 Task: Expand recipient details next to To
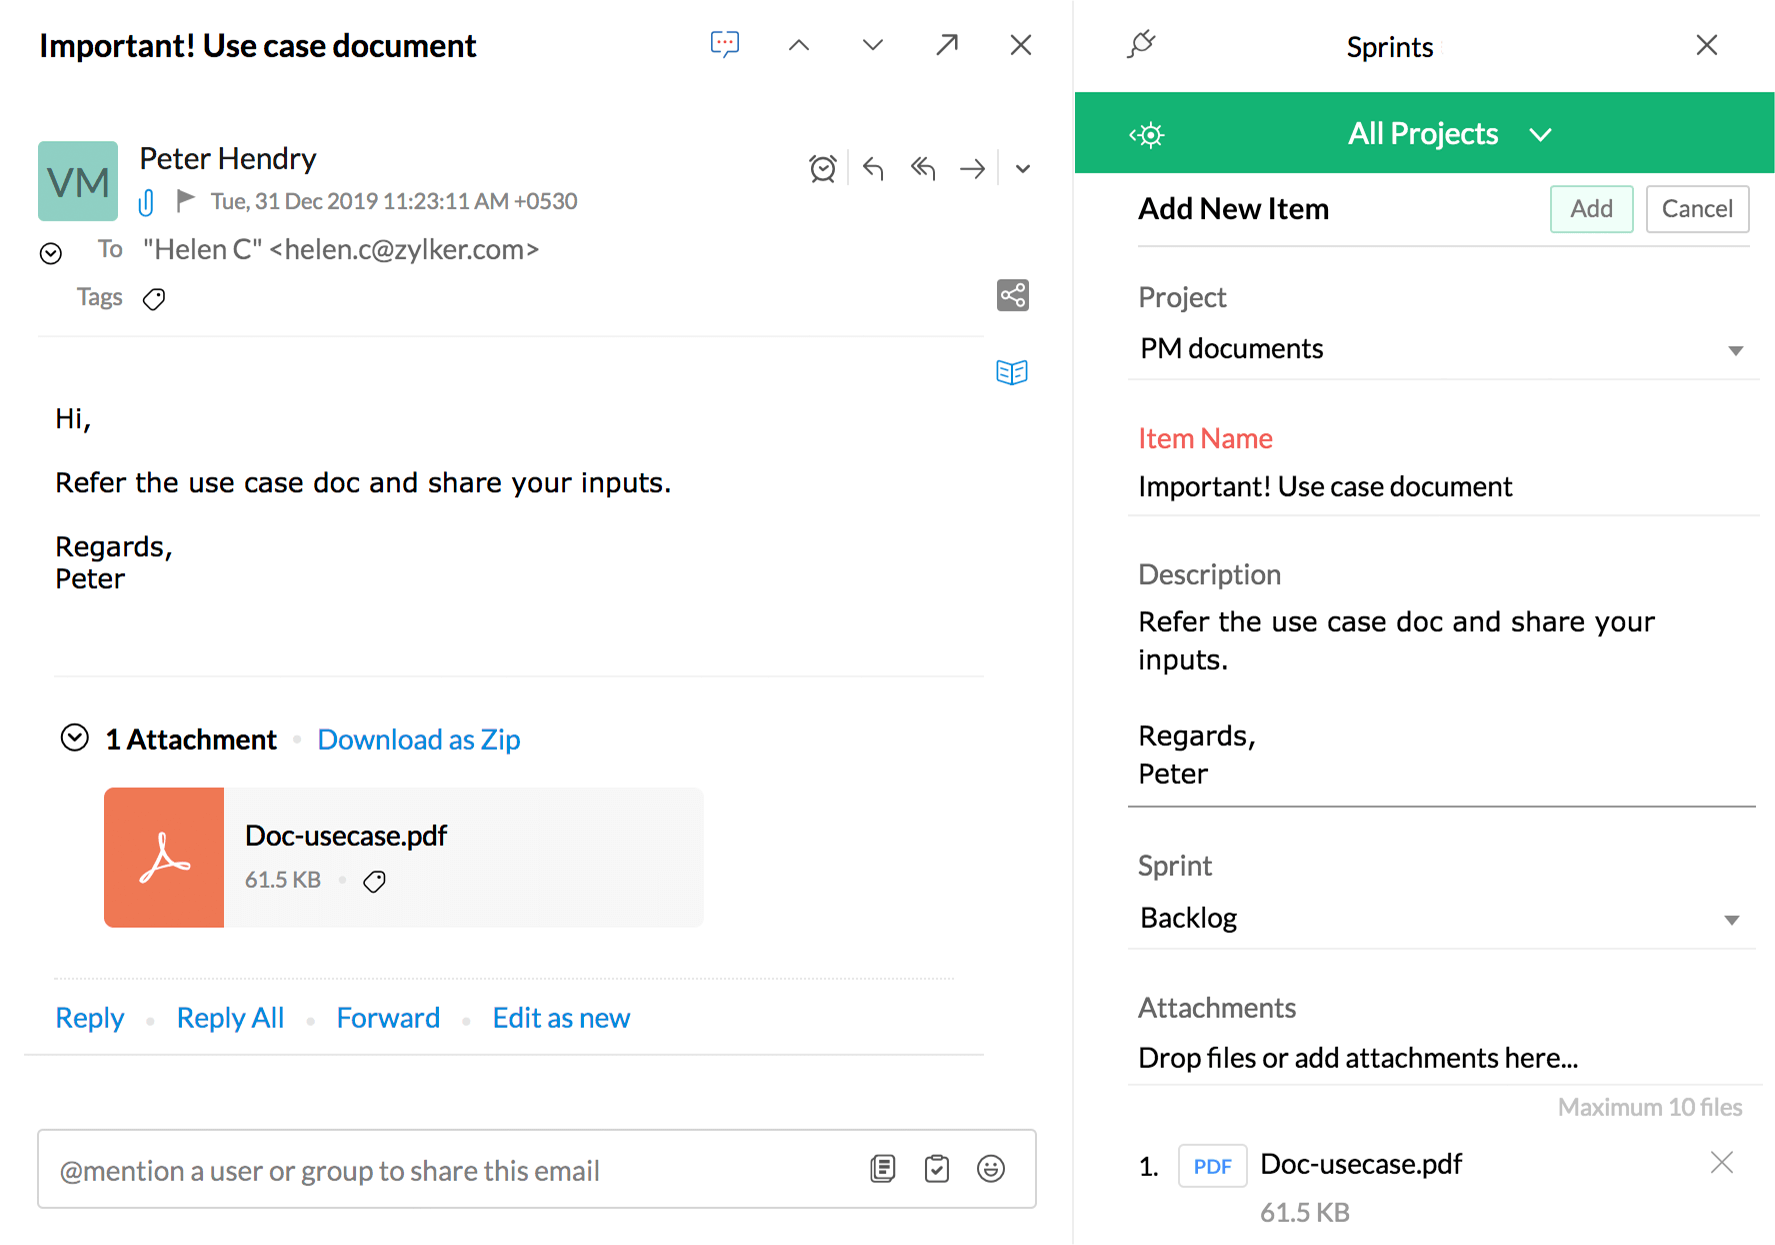[x=51, y=253]
